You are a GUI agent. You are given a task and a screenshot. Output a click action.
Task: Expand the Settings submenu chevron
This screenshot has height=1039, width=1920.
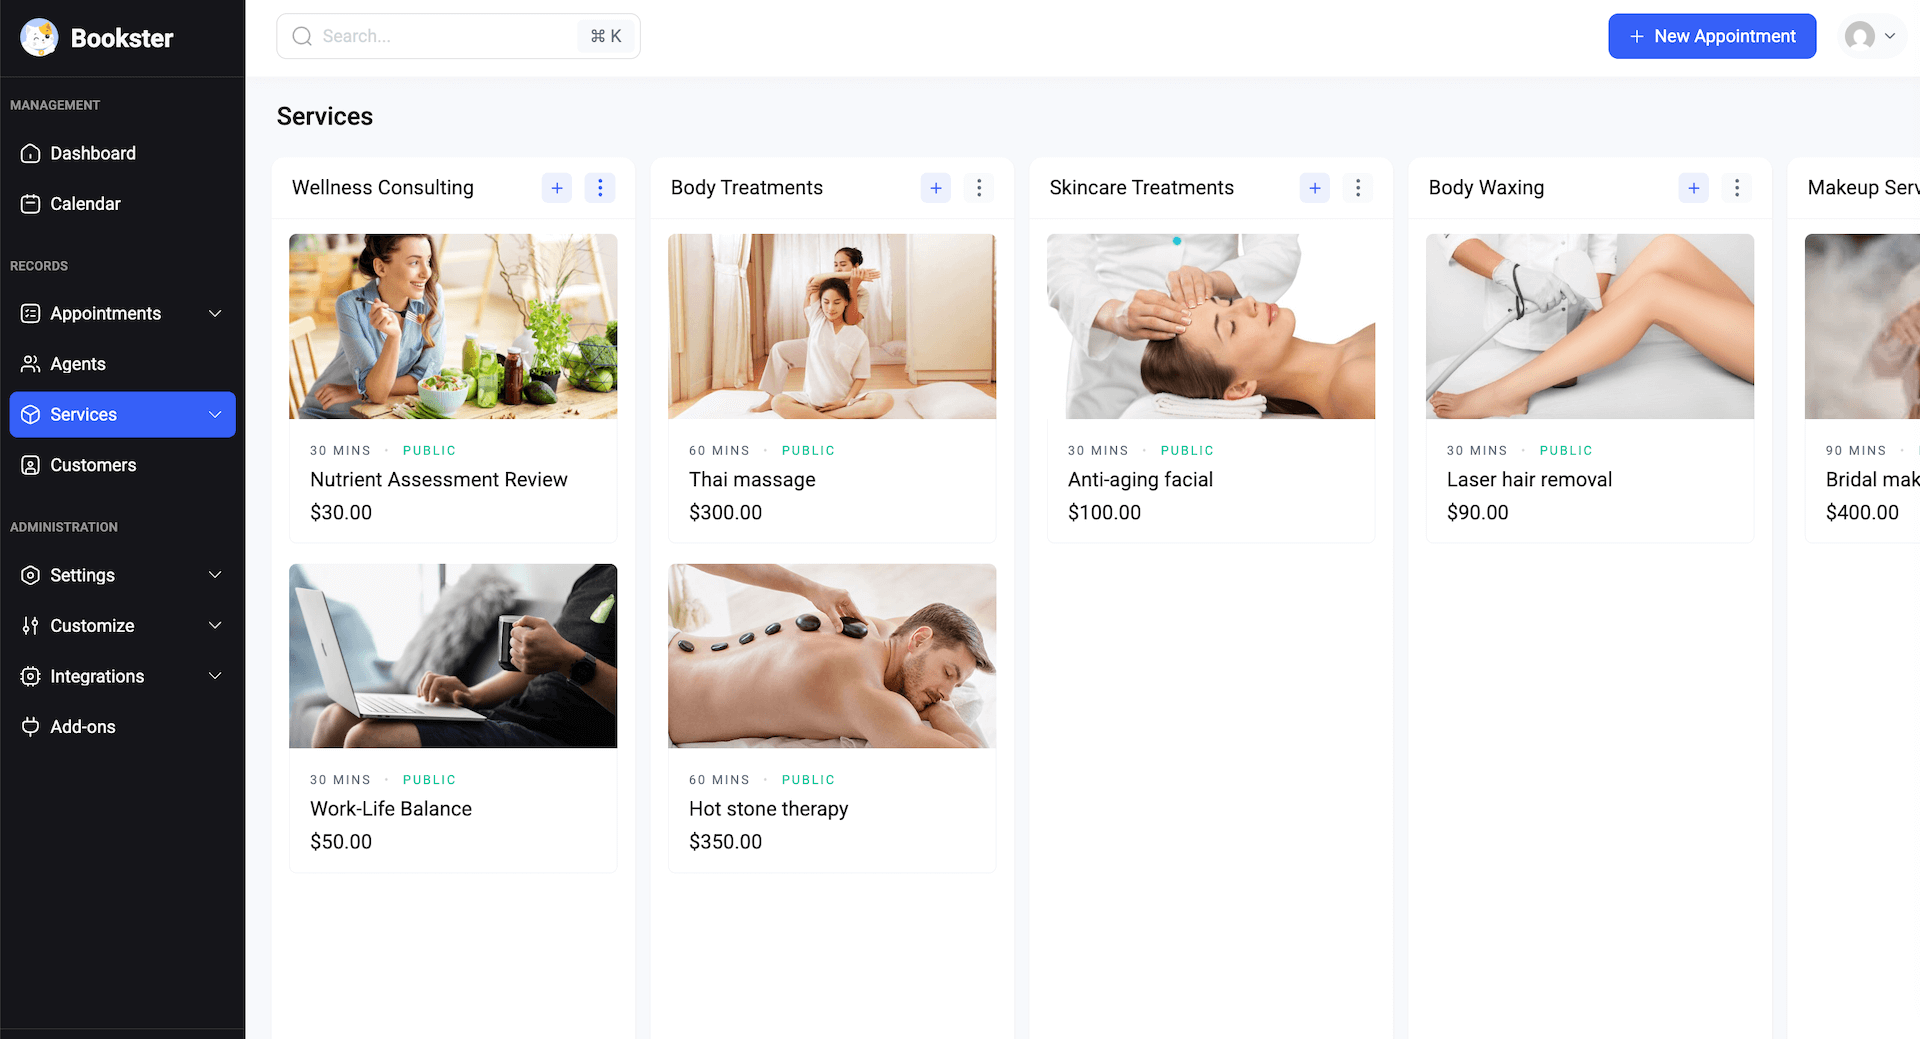215,575
